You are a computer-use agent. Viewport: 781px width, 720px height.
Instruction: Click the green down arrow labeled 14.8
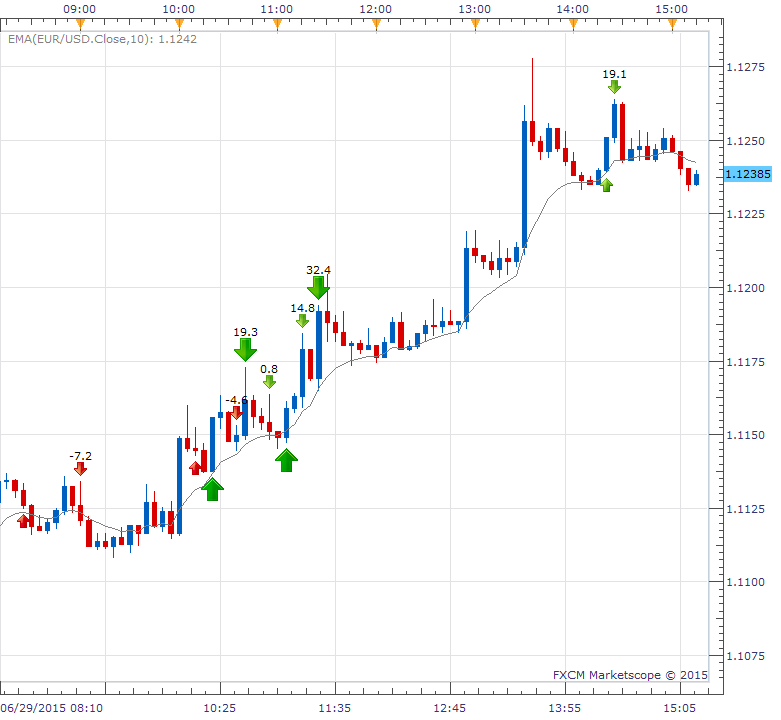point(302,321)
